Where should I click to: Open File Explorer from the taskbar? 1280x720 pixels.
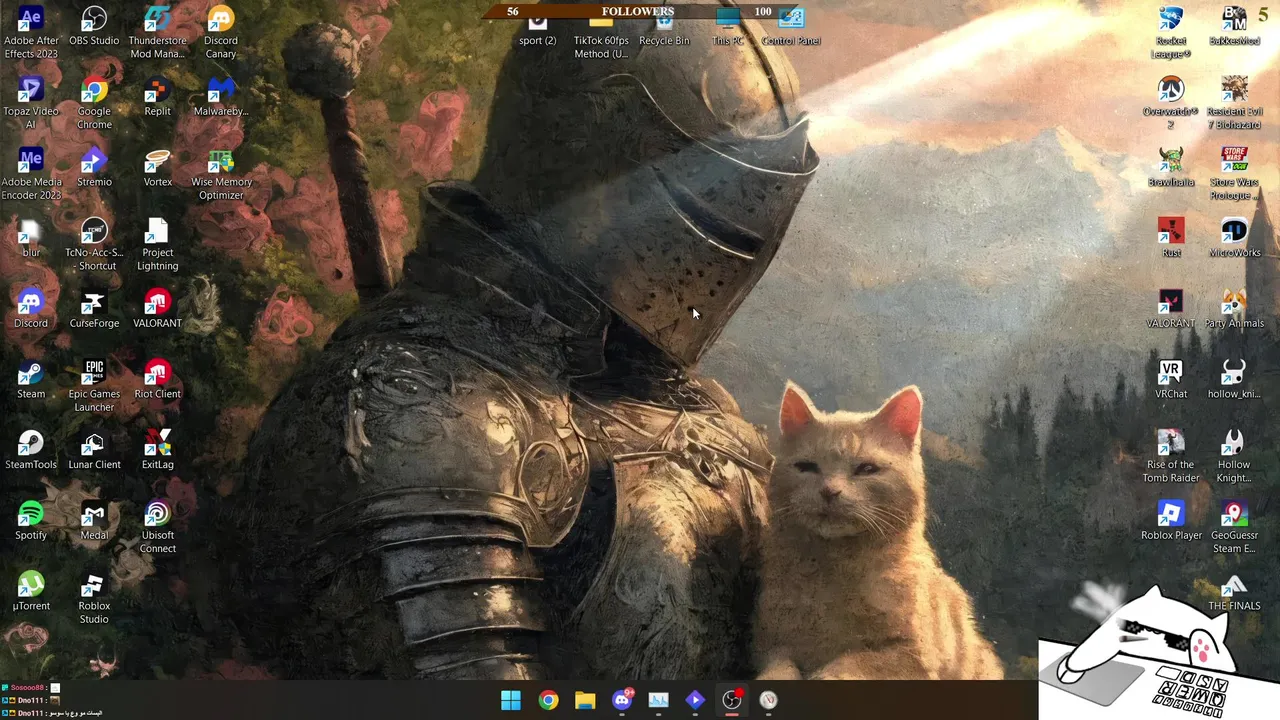tap(585, 700)
